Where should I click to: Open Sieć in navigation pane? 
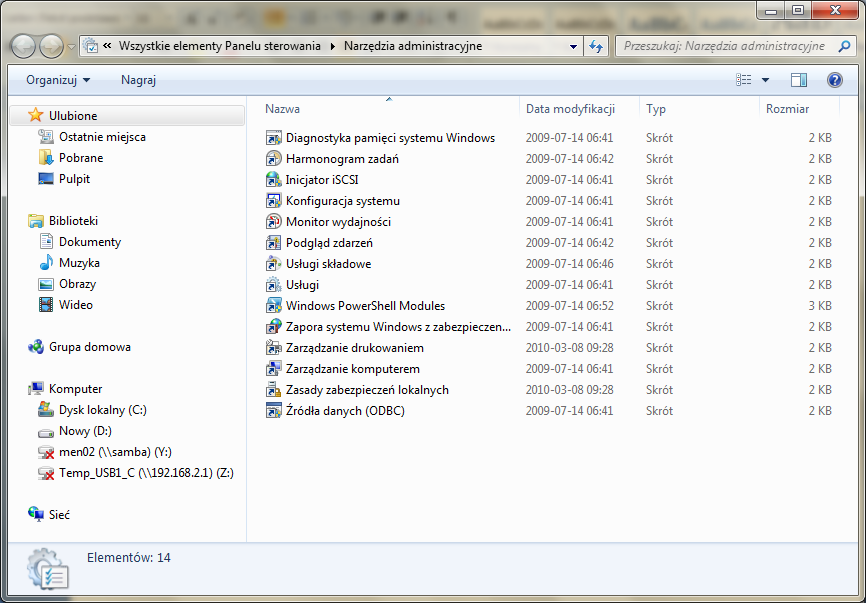click(59, 515)
